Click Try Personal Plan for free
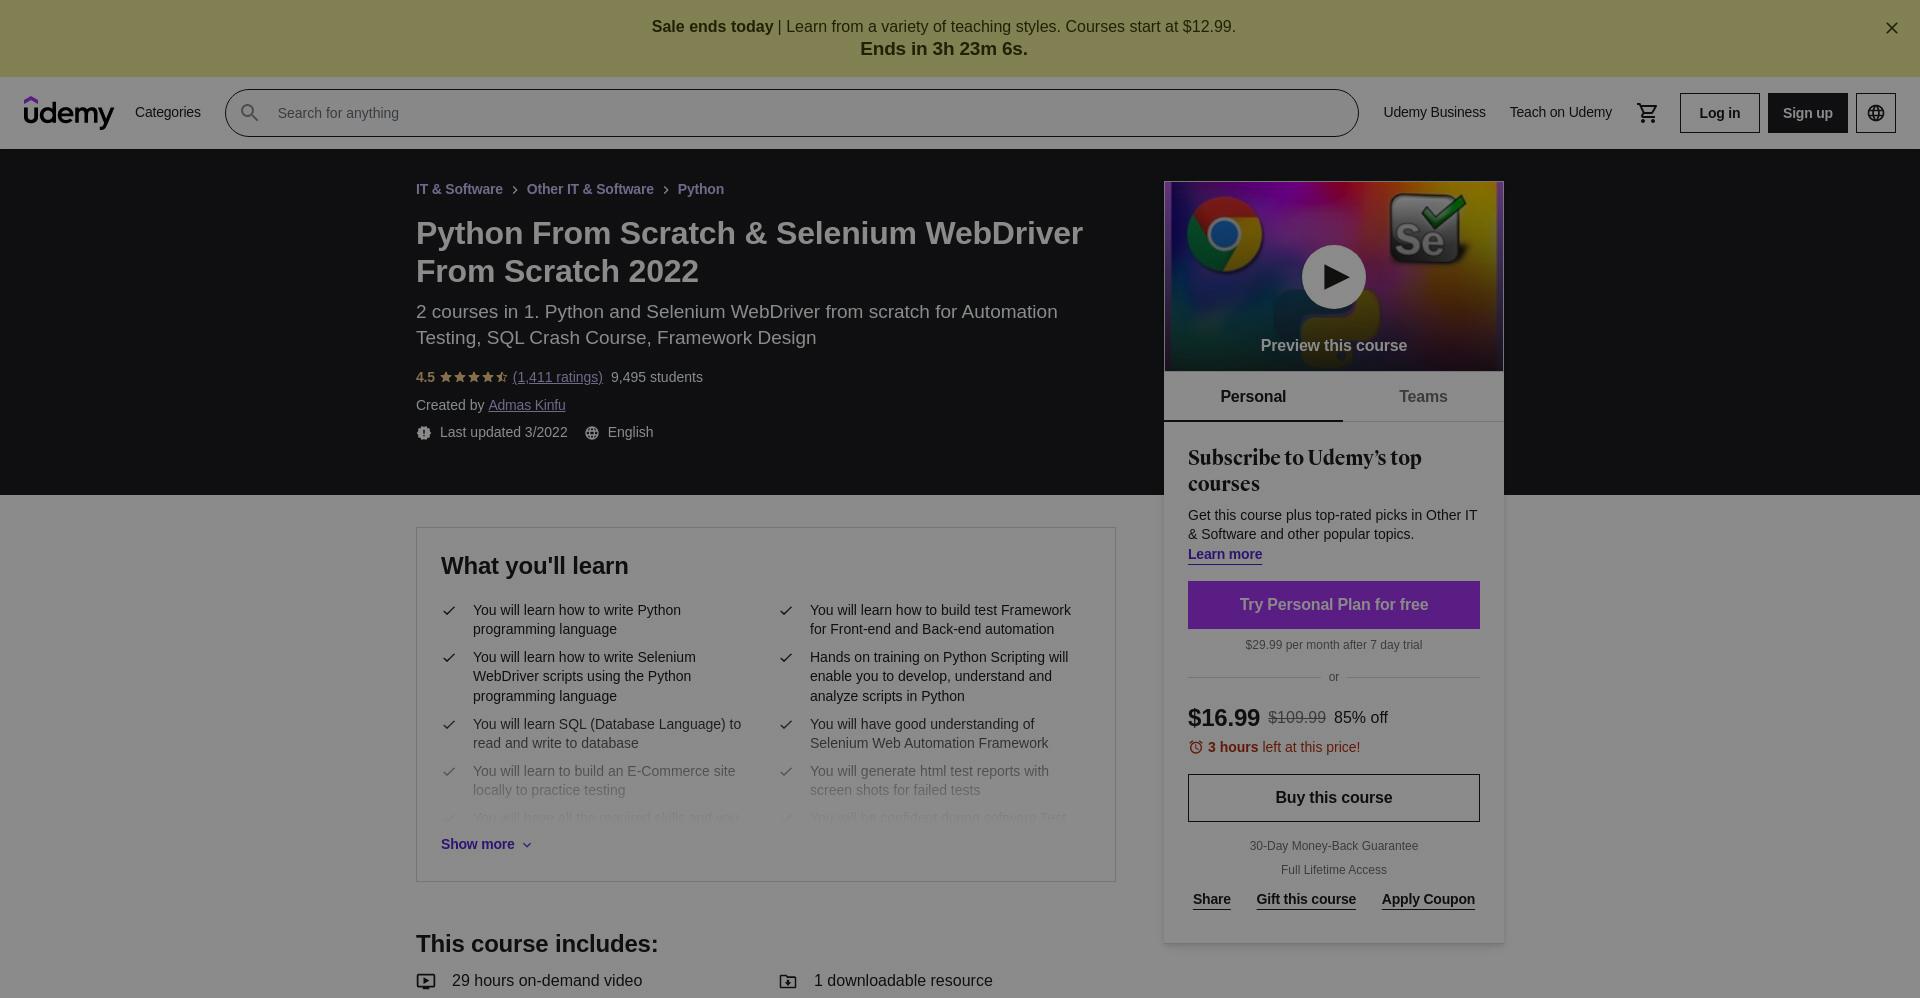1920x998 pixels. 1333,605
